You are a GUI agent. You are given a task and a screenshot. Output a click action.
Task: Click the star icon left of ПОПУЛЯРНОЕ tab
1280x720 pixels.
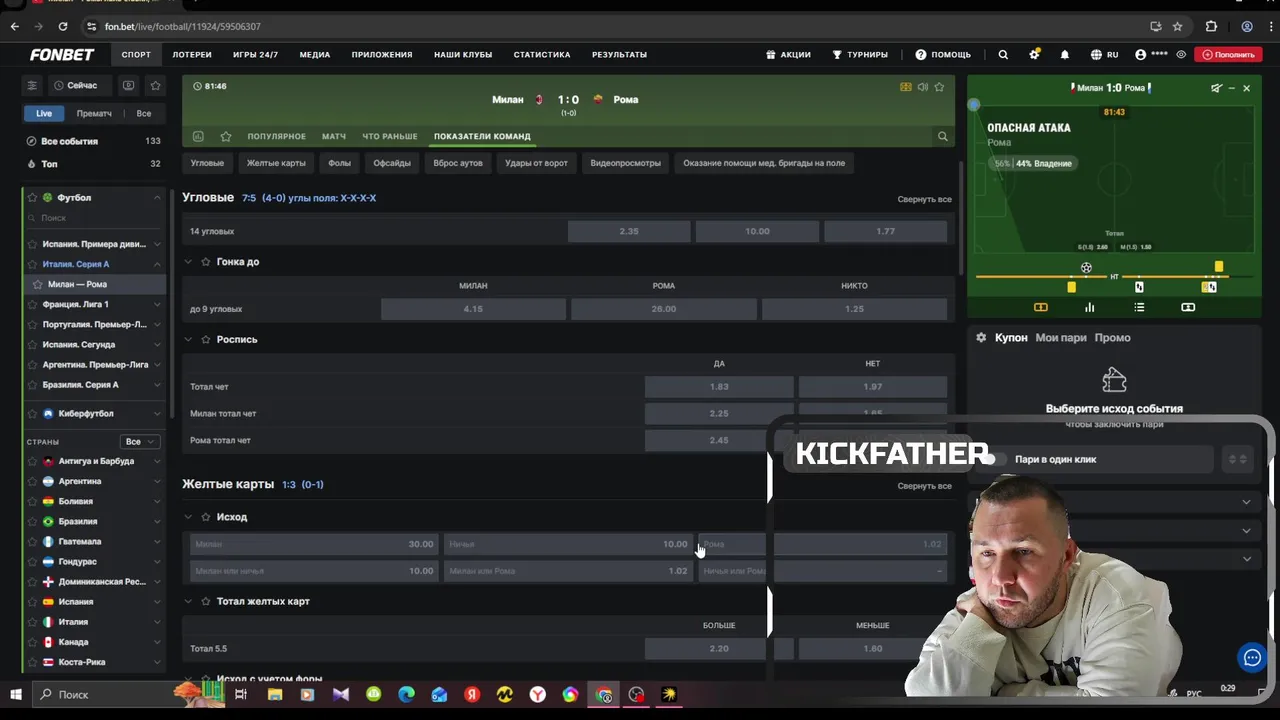pyautogui.click(x=226, y=136)
